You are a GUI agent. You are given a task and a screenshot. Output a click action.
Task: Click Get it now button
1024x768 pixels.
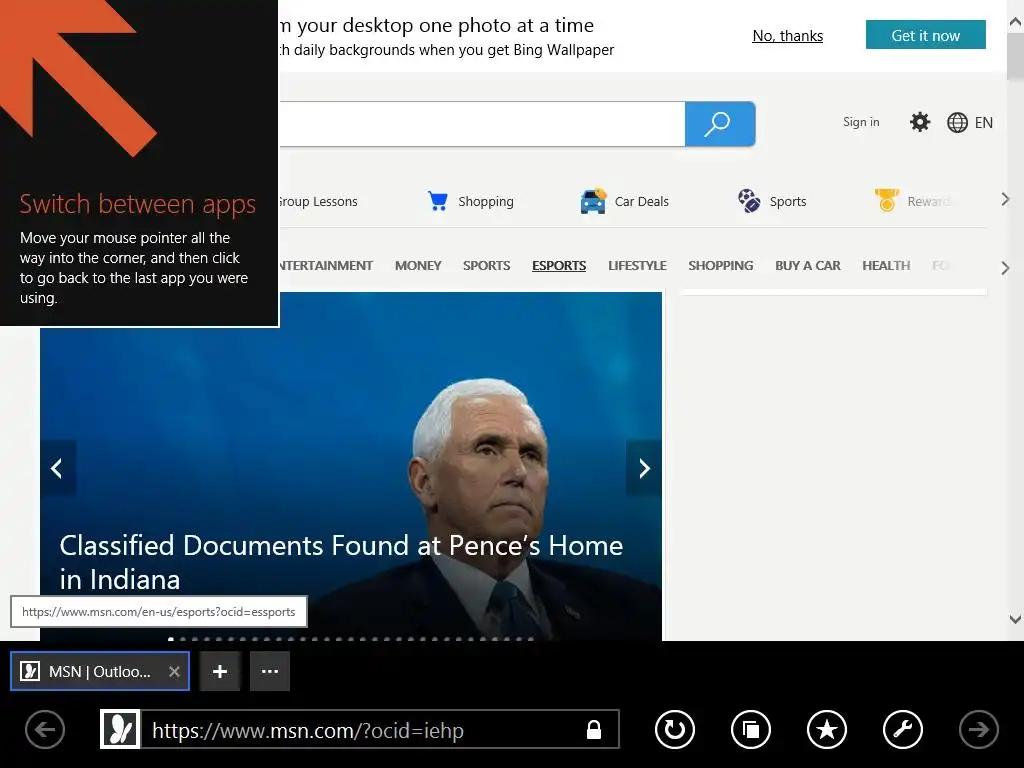[925, 35]
